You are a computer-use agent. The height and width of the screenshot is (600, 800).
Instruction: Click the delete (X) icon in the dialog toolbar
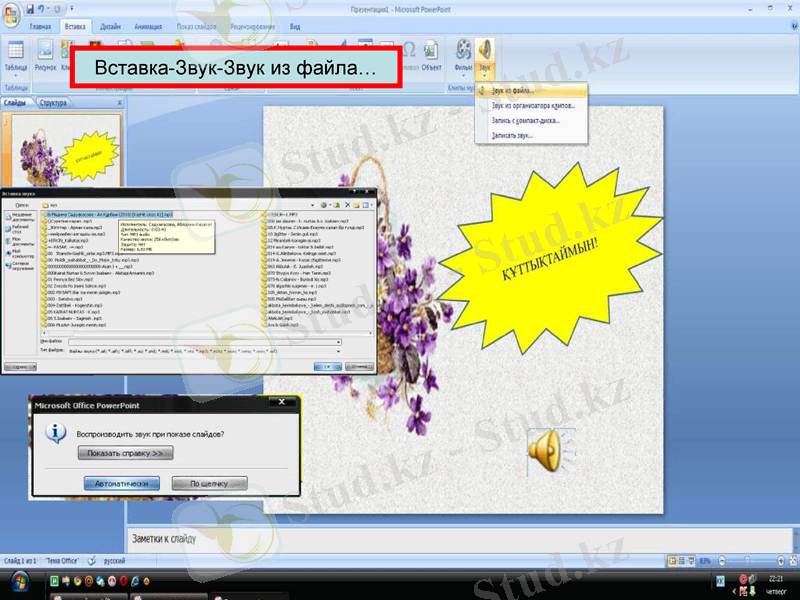[x=347, y=204]
